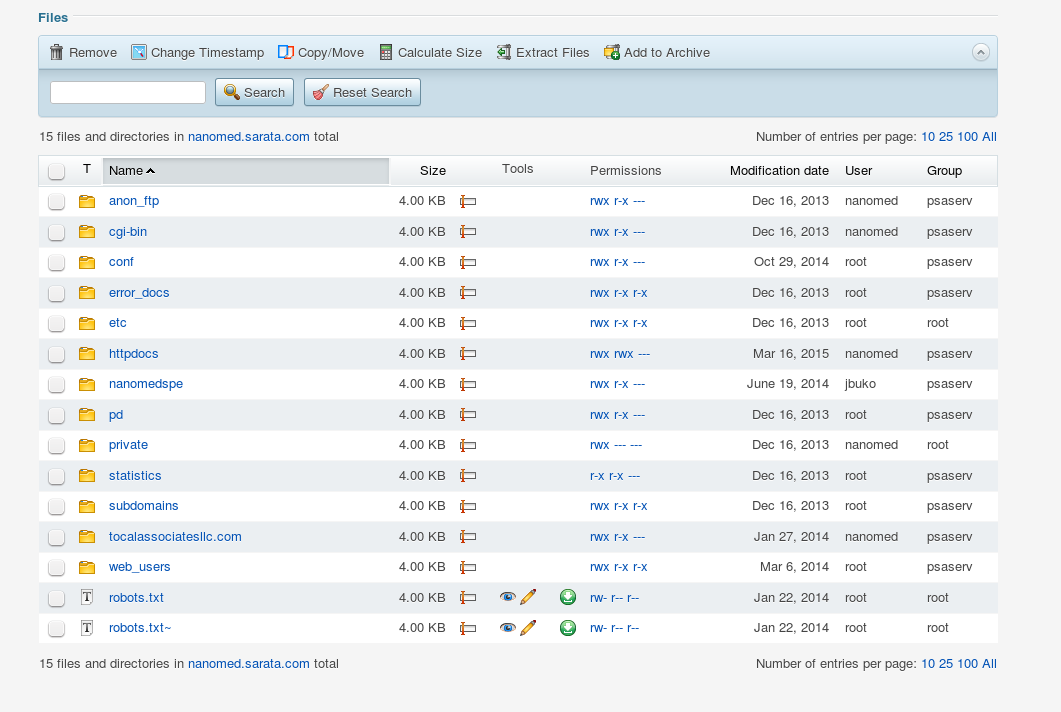
Task: Click the Change Timestamp toolbar icon
Action: [139, 52]
